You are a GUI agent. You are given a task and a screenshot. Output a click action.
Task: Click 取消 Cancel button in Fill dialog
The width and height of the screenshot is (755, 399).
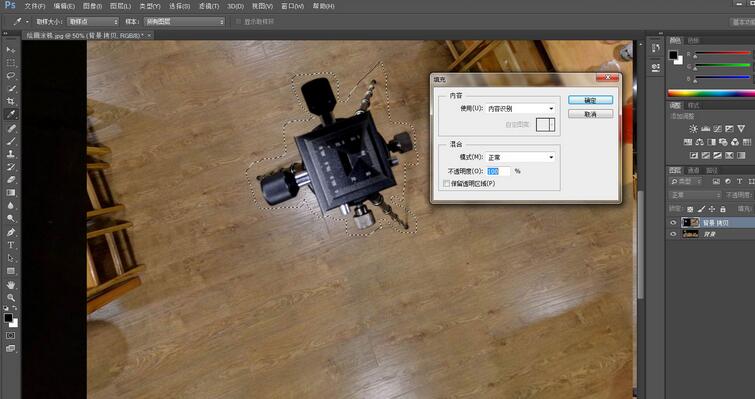click(x=590, y=114)
